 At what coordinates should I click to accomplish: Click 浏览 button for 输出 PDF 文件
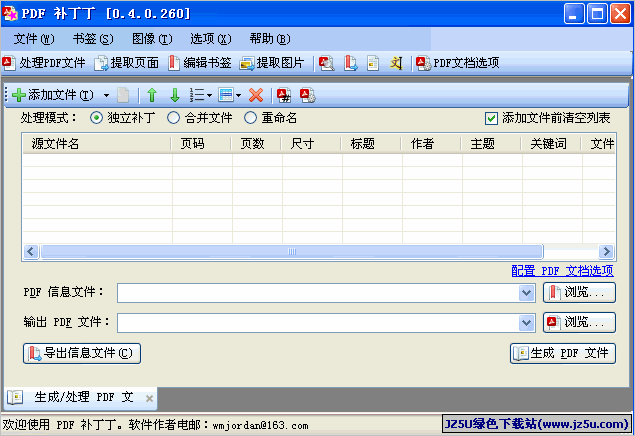coord(579,322)
